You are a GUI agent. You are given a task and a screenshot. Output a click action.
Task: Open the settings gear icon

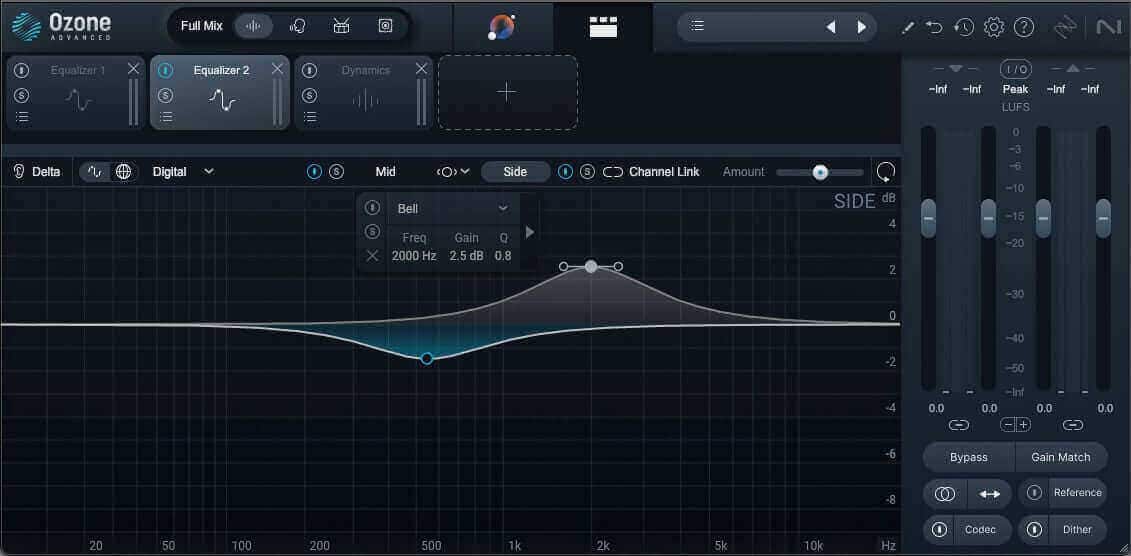[x=994, y=27]
